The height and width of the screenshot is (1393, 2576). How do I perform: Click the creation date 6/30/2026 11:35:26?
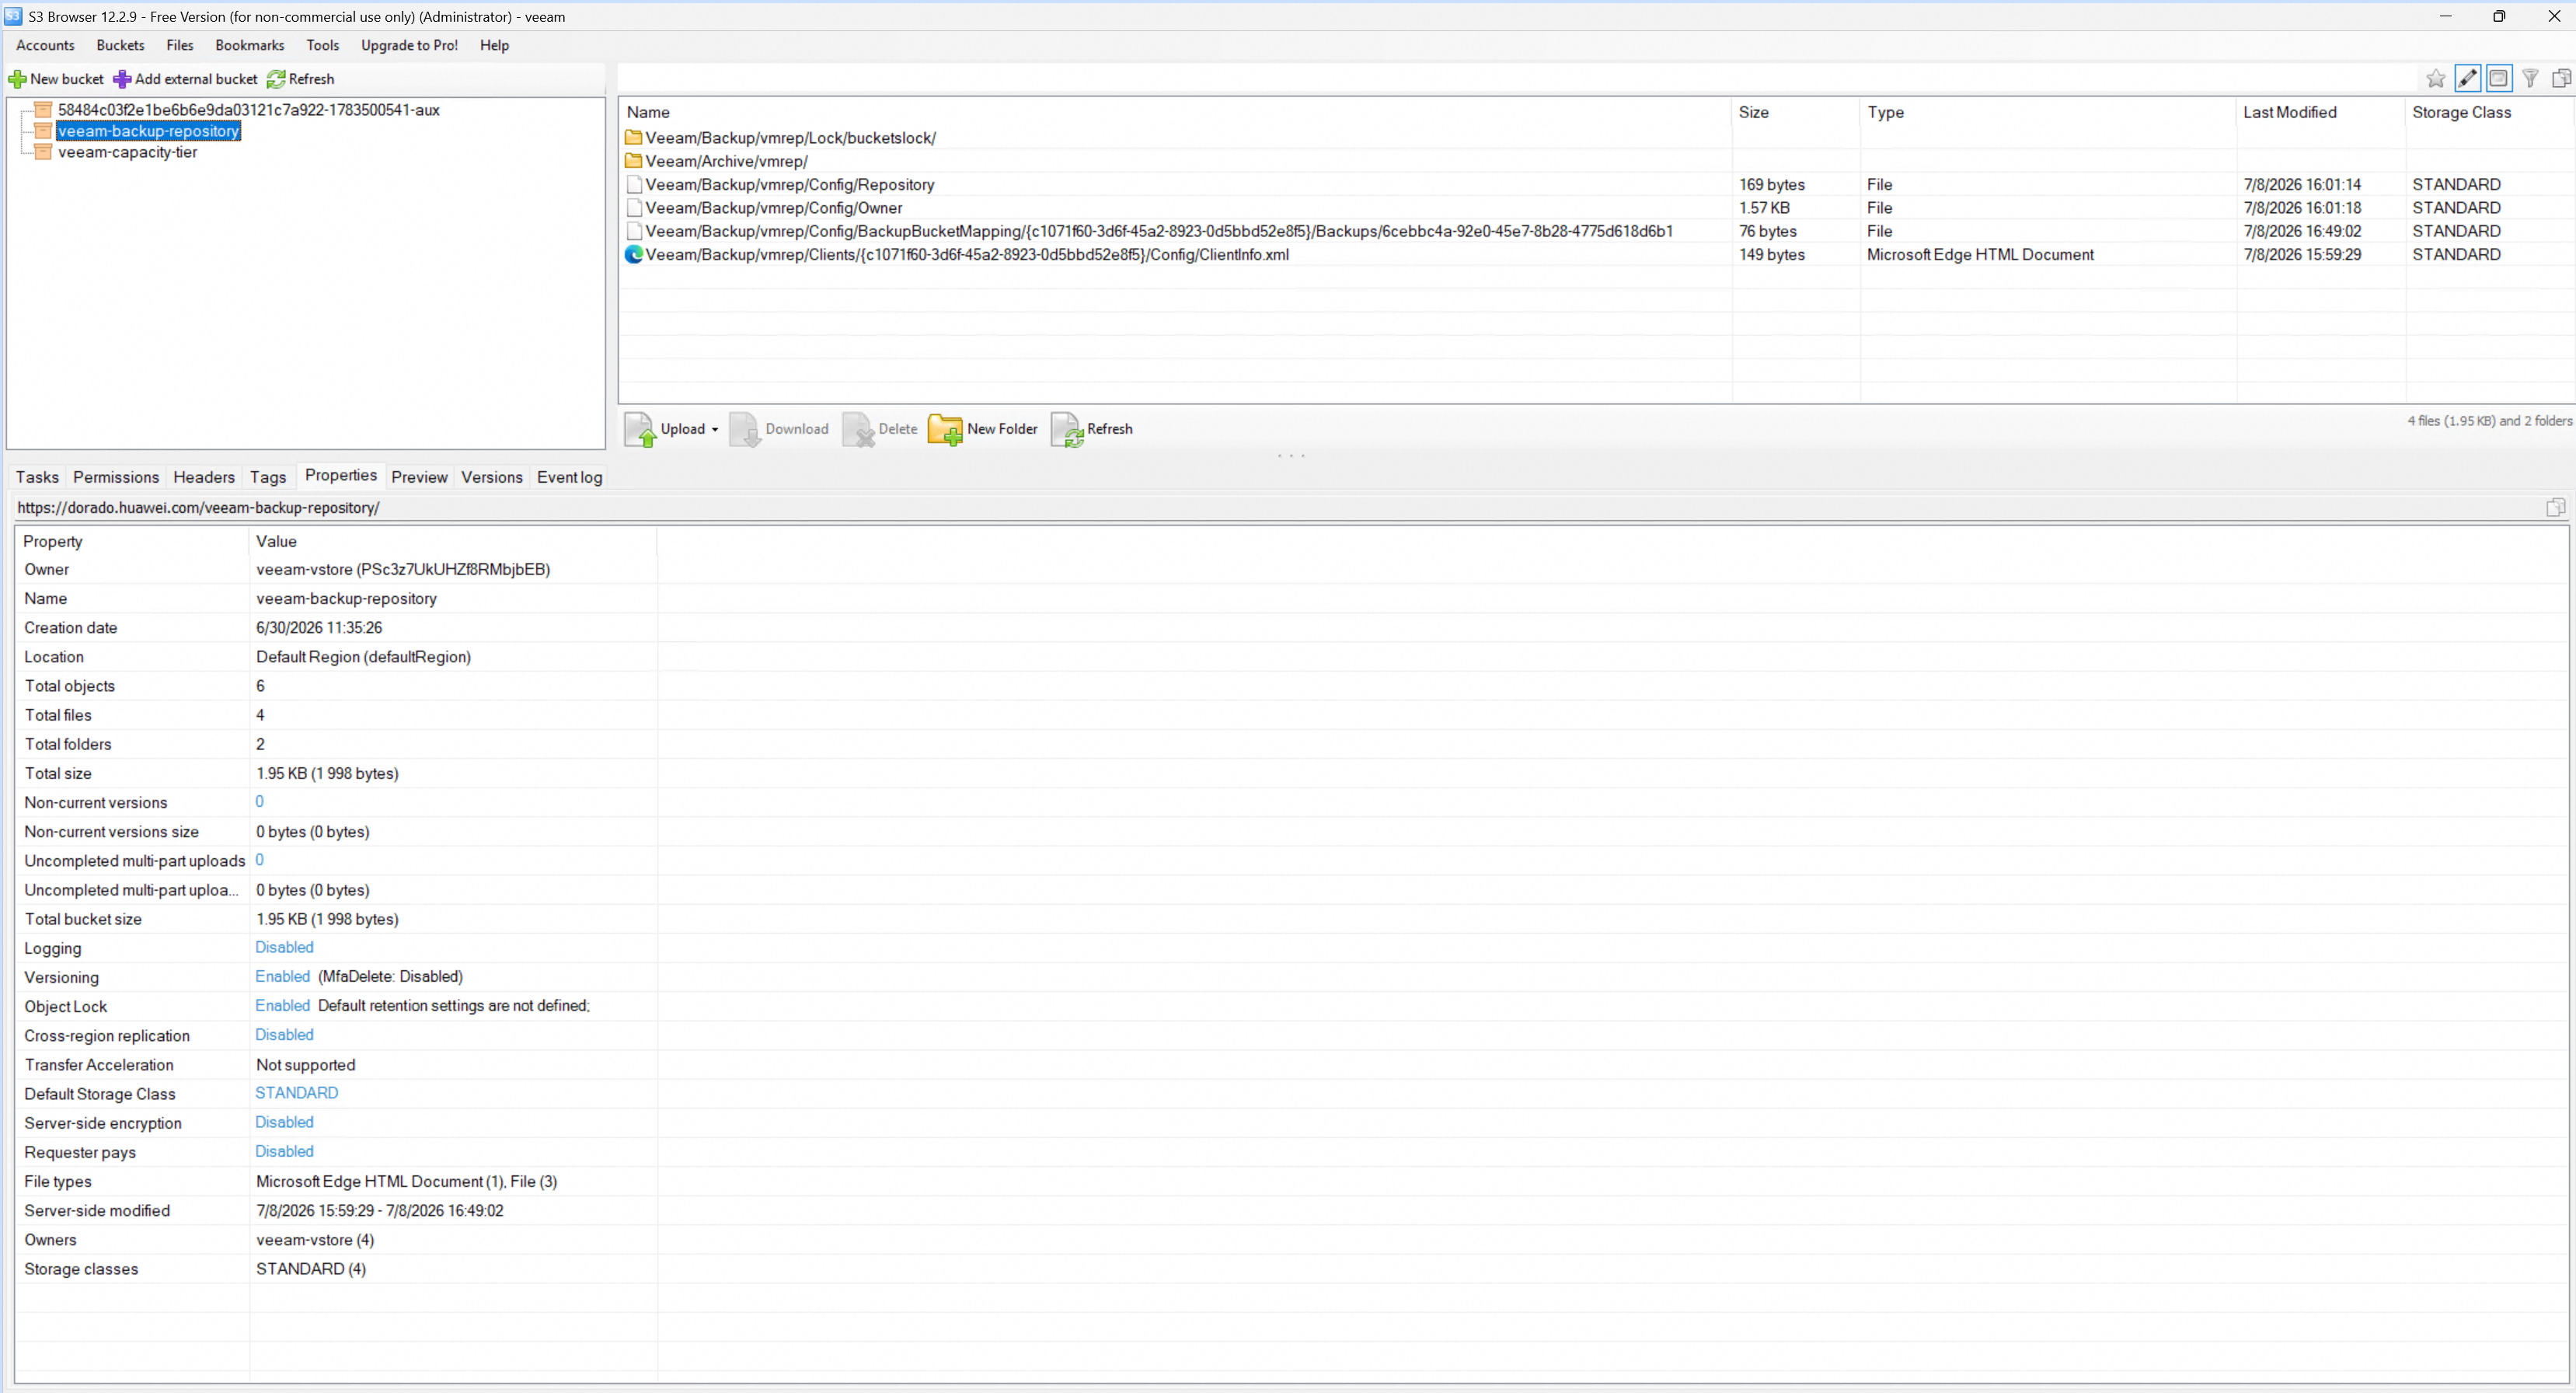(x=319, y=628)
